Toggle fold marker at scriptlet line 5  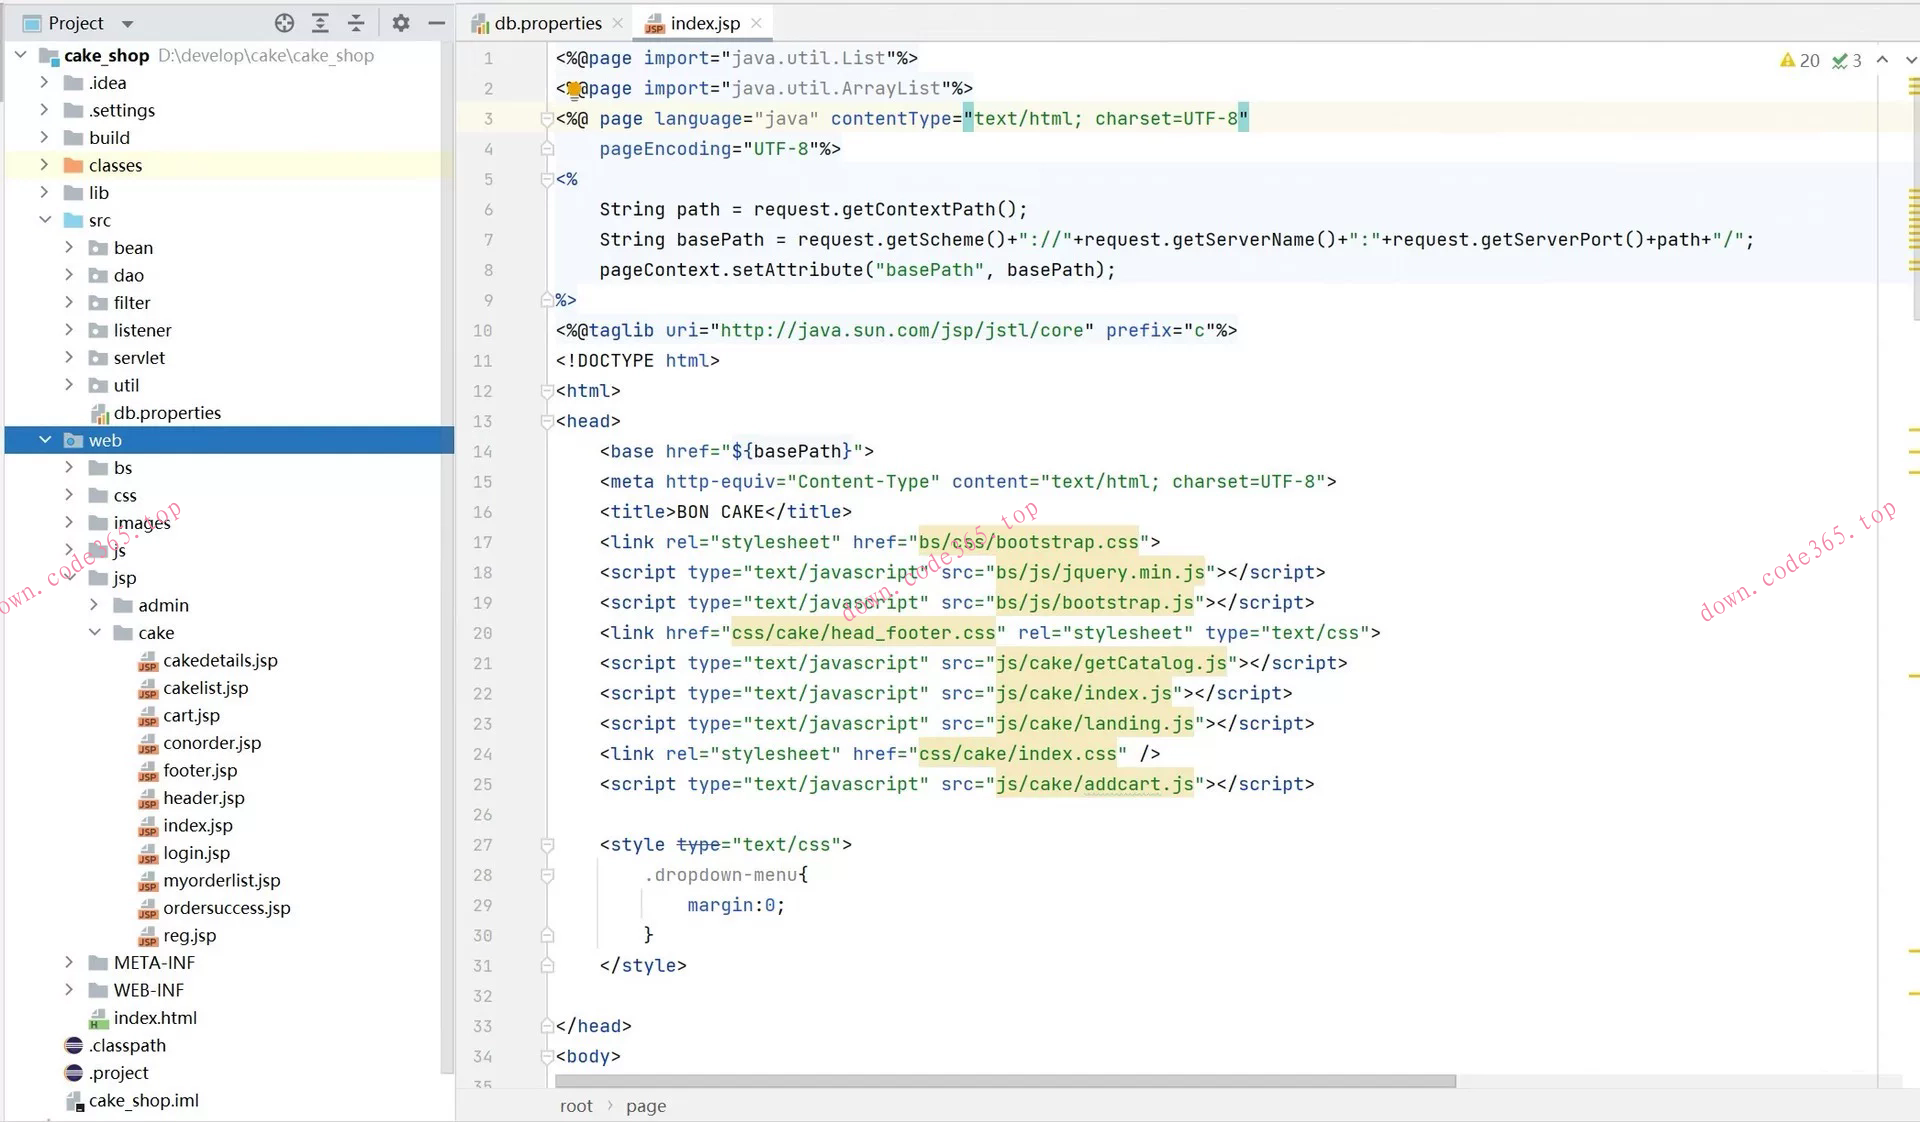[x=547, y=180]
